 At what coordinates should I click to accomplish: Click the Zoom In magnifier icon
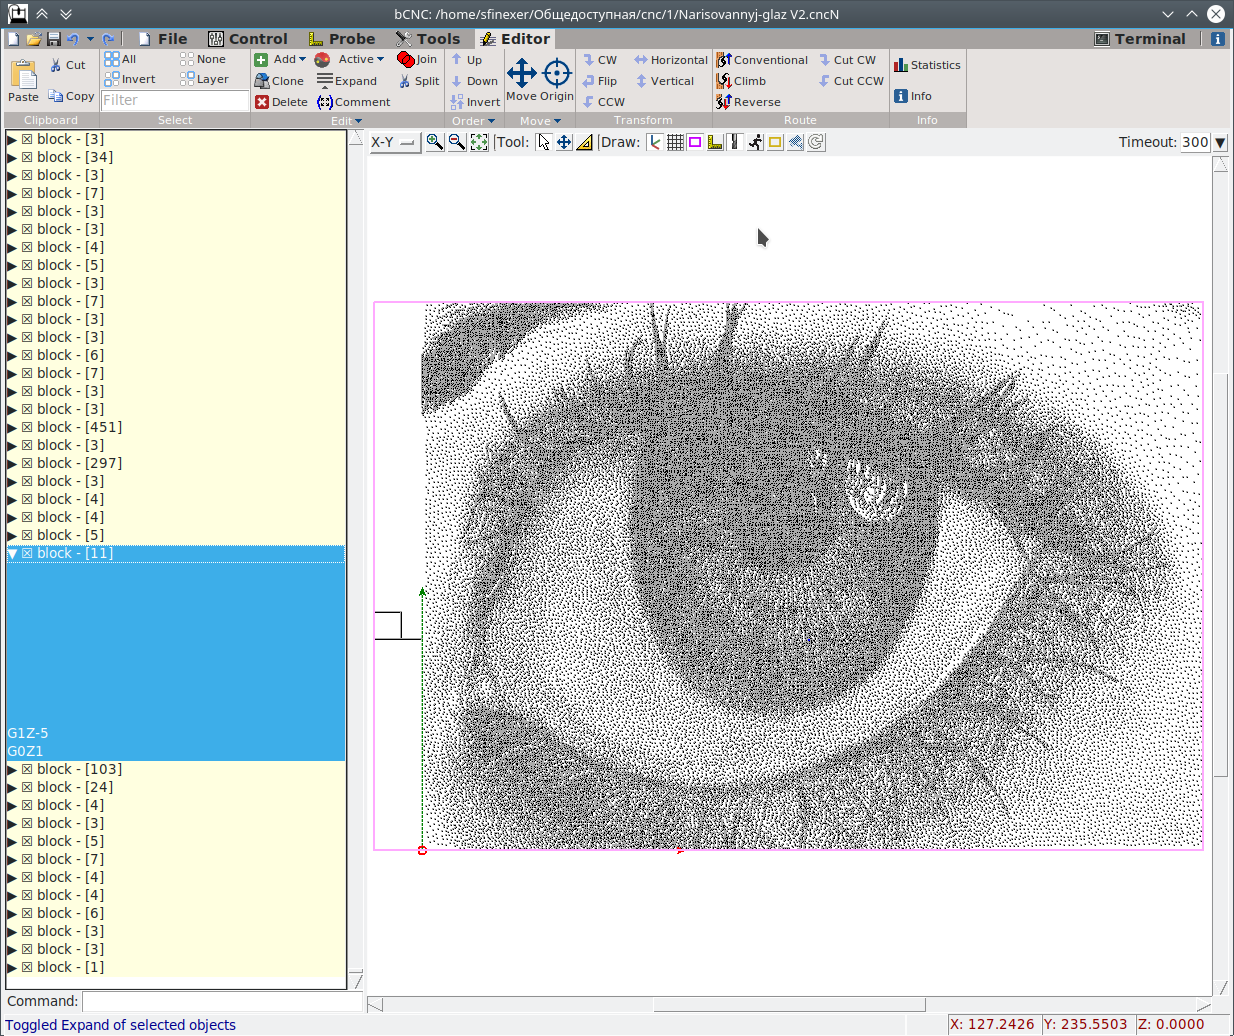(434, 142)
